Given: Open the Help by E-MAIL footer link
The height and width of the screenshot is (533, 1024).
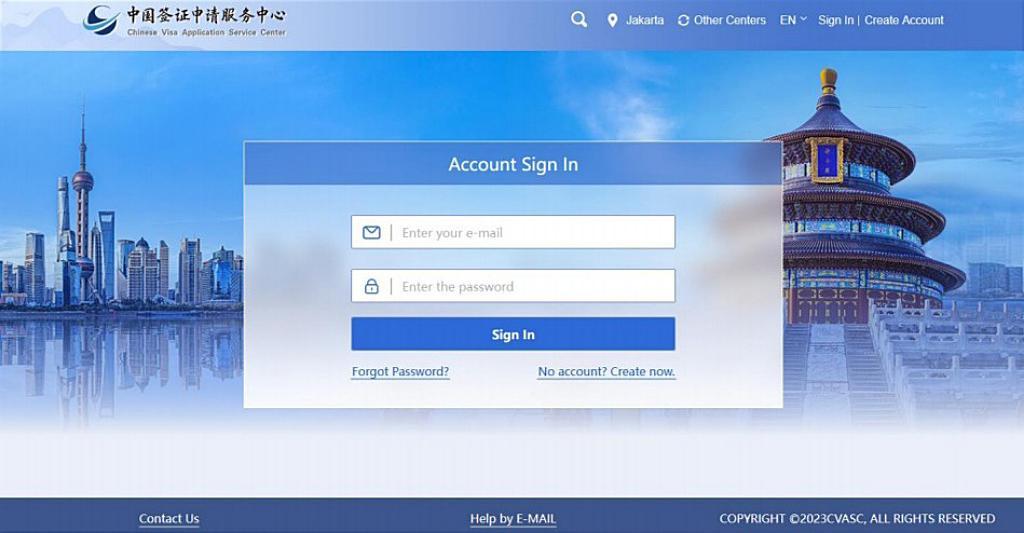Looking at the screenshot, I should pos(513,519).
